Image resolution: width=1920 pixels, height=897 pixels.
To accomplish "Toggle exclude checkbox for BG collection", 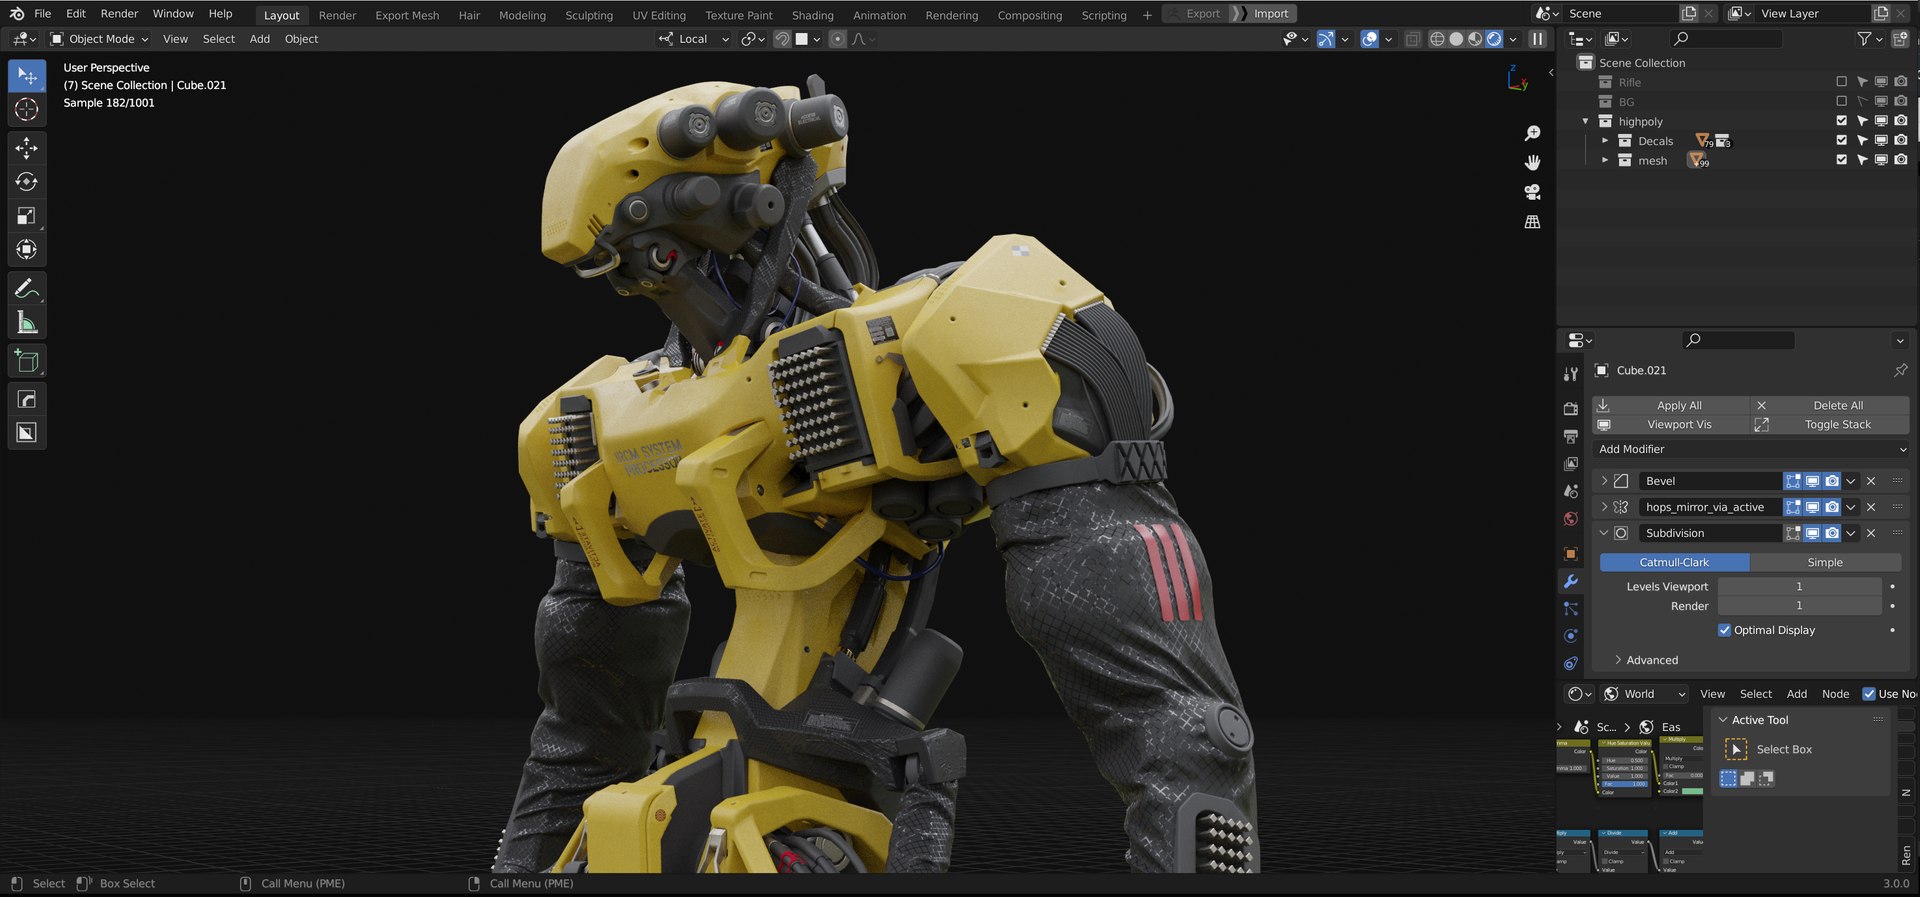I will click(1841, 101).
